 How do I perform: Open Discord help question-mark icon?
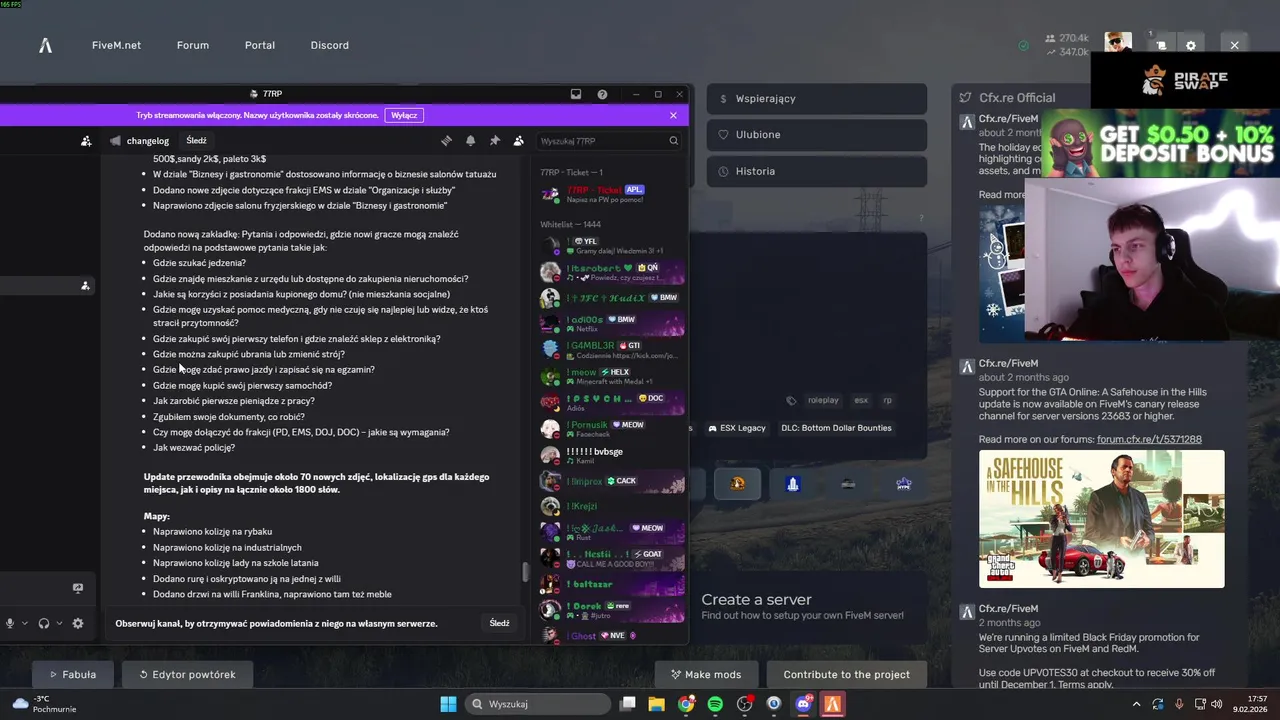tap(602, 94)
